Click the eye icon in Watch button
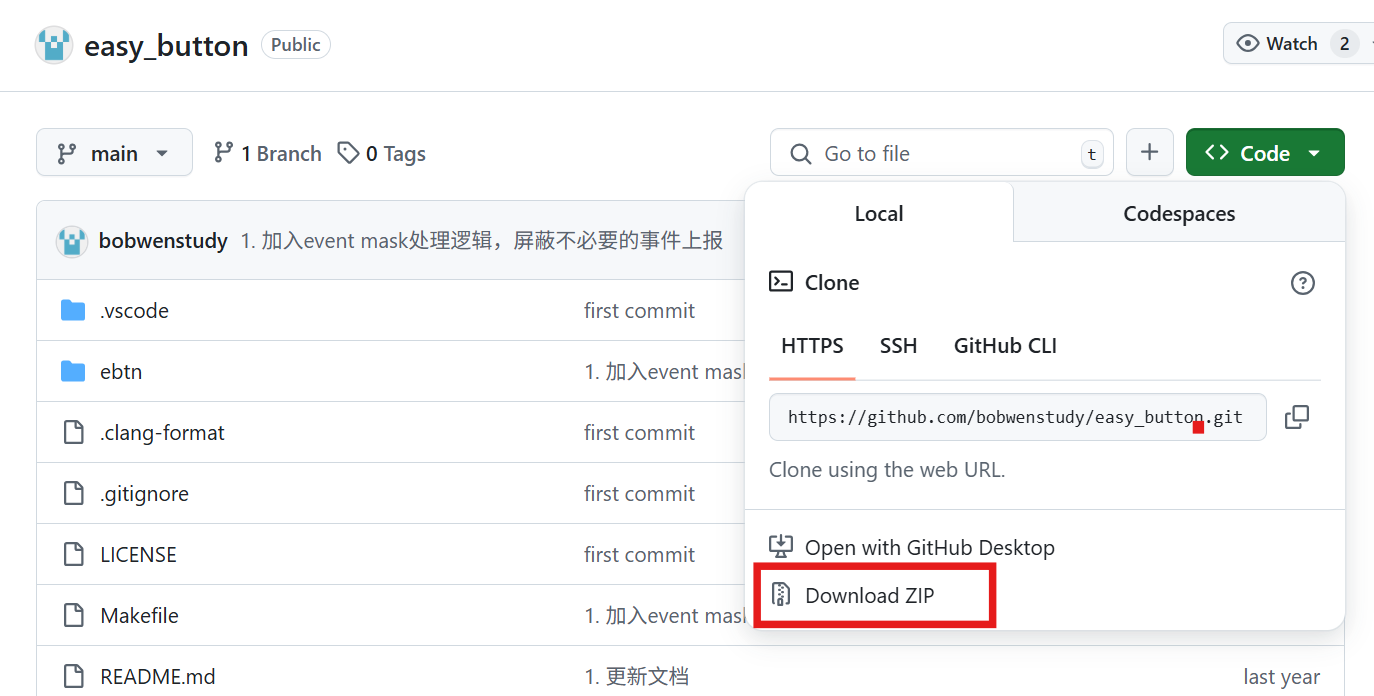 click(x=1247, y=44)
